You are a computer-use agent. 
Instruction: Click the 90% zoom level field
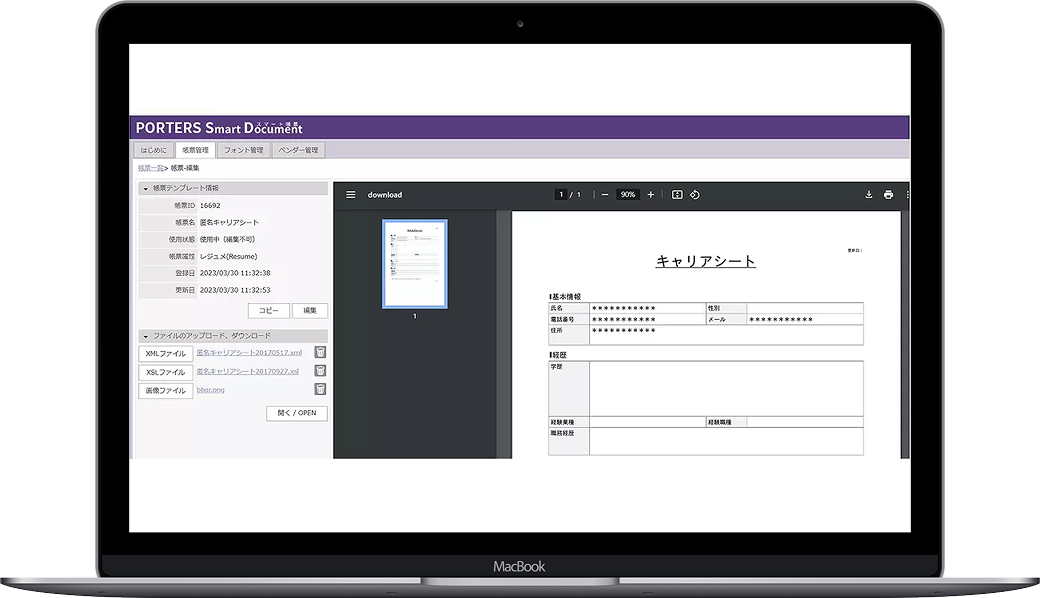click(627, 195)
